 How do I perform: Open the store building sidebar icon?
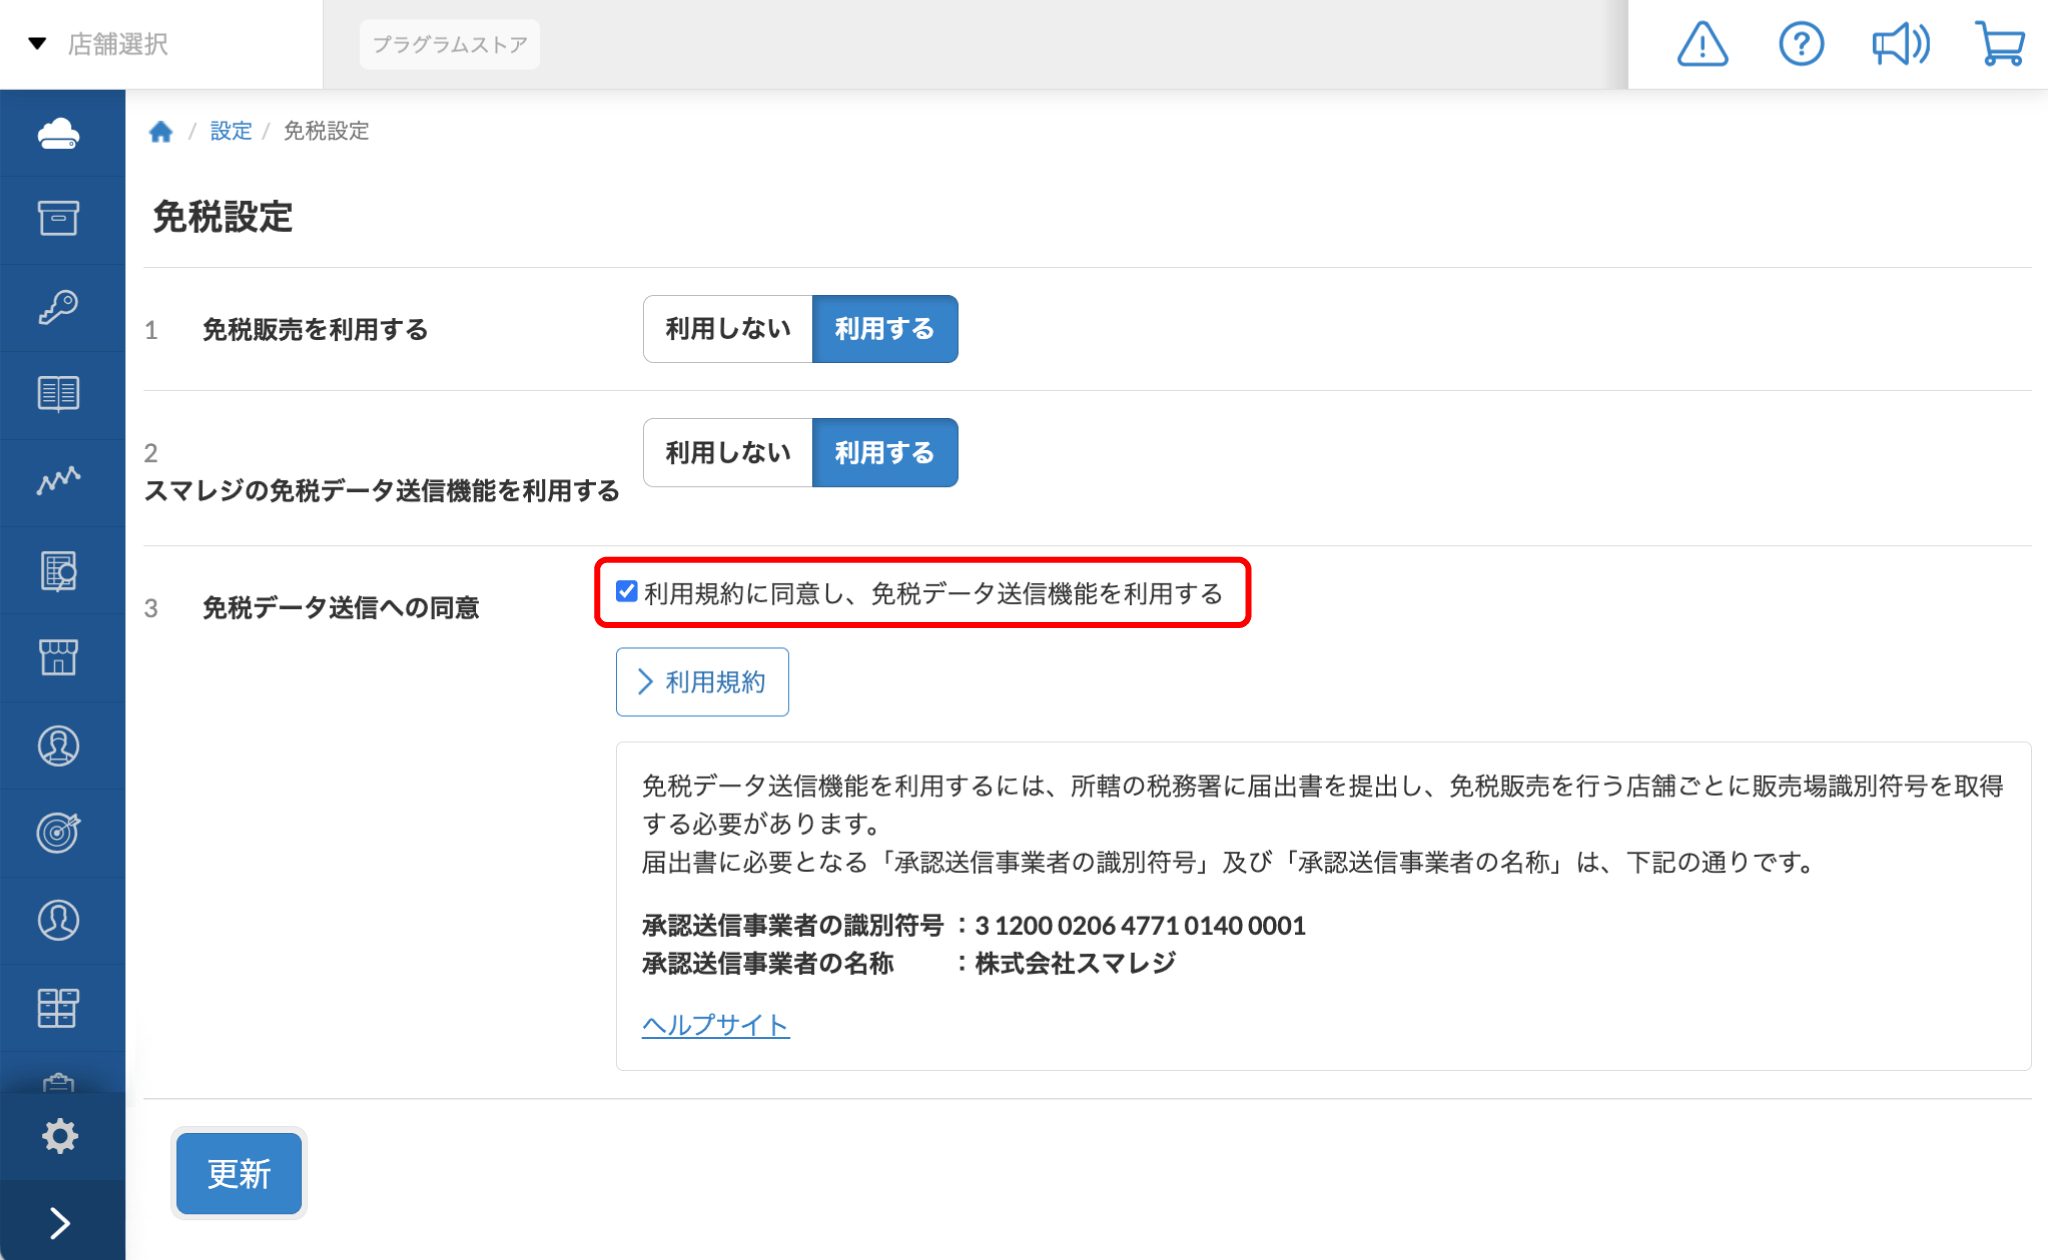59,657
